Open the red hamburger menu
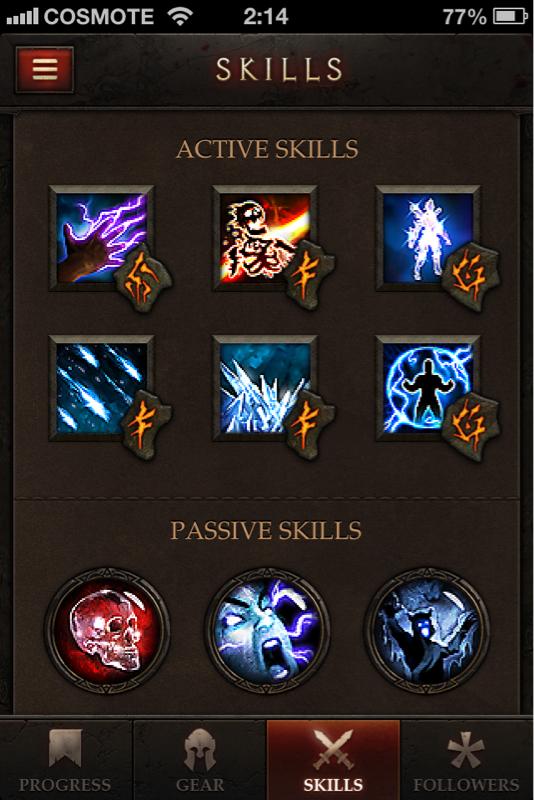534x800 pixels. [44, 69]
